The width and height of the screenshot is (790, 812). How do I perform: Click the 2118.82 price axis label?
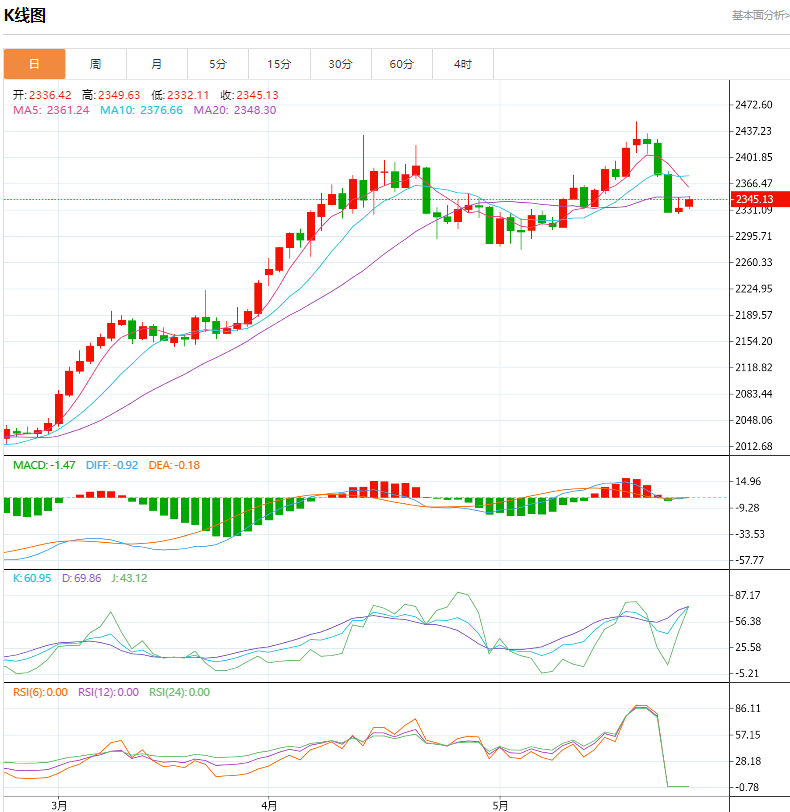(754, 367)
